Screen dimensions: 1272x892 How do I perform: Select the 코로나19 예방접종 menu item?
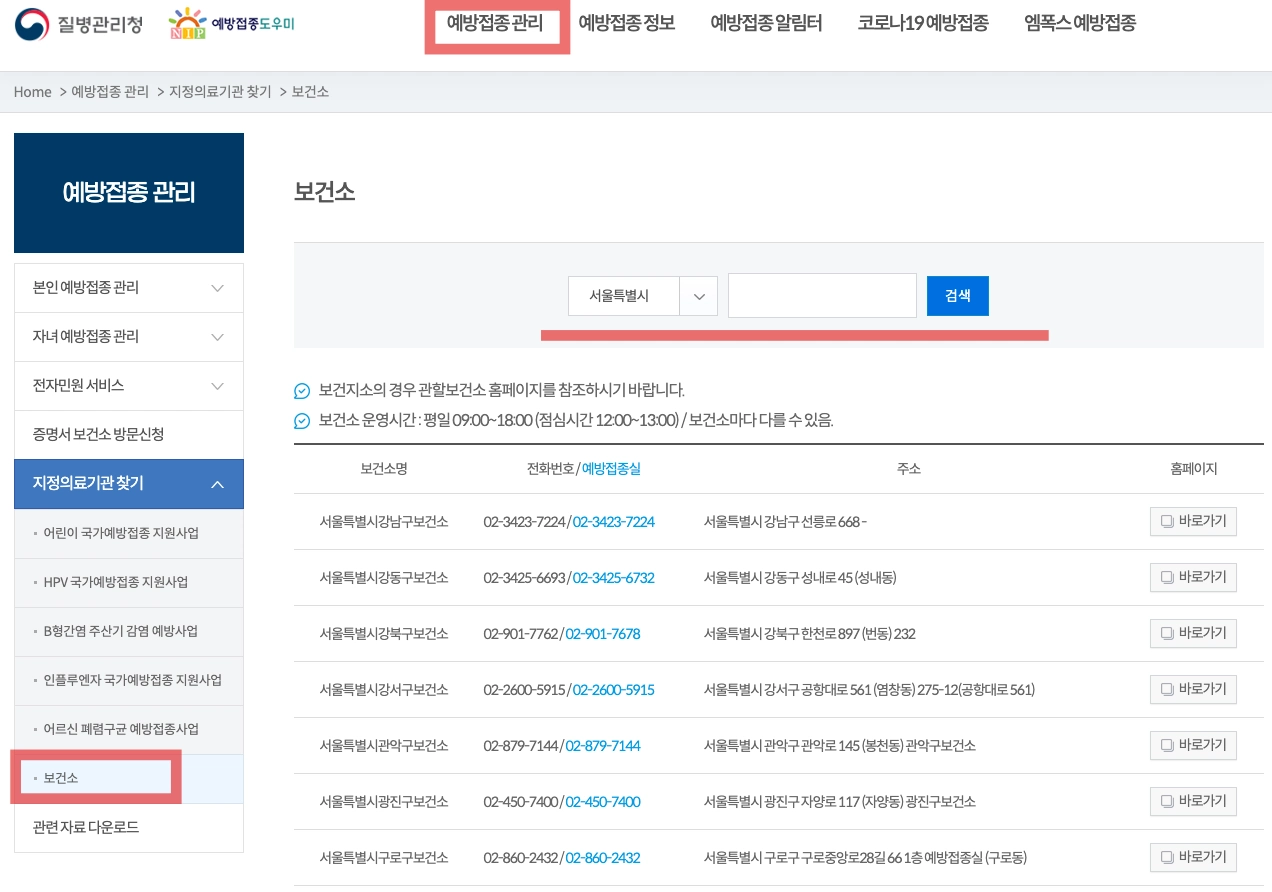(922, 23)
